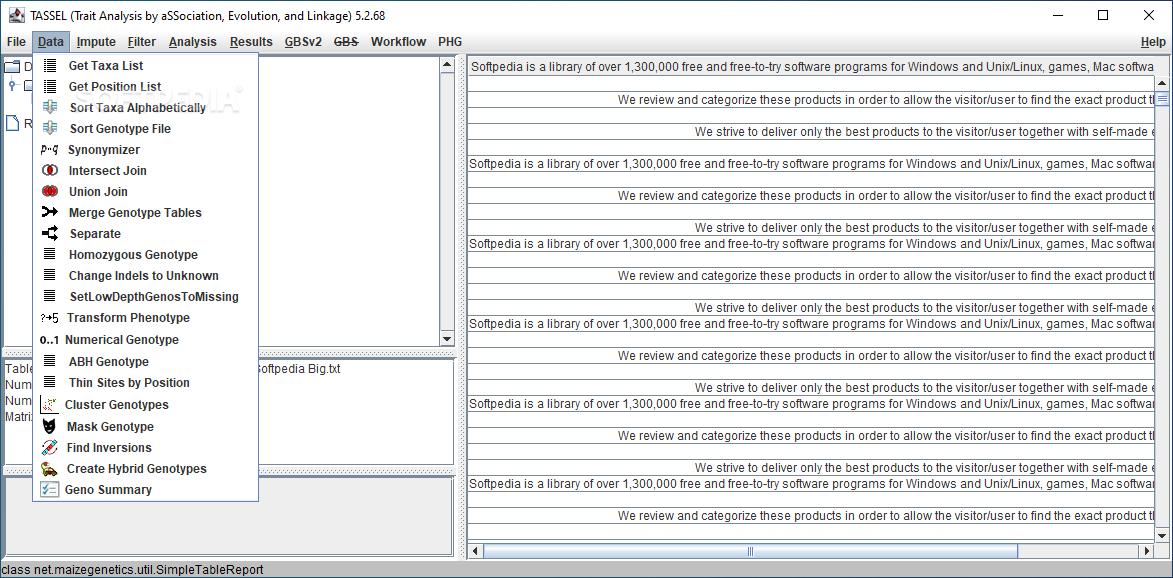This screenshot has width=1173, height=578.
Task: Choose Transform Phenotype menu entry
Action: pyautogui.click(x=146, y=318)
